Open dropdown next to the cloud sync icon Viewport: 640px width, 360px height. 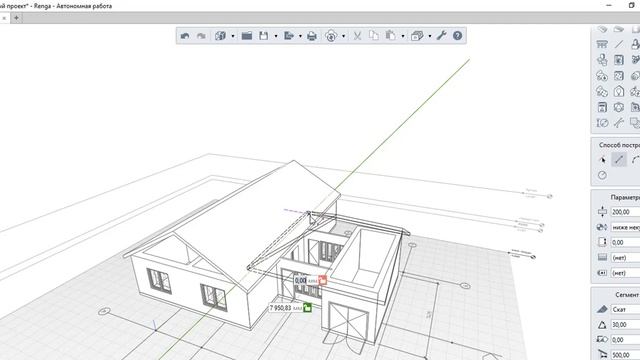point(343,36)
